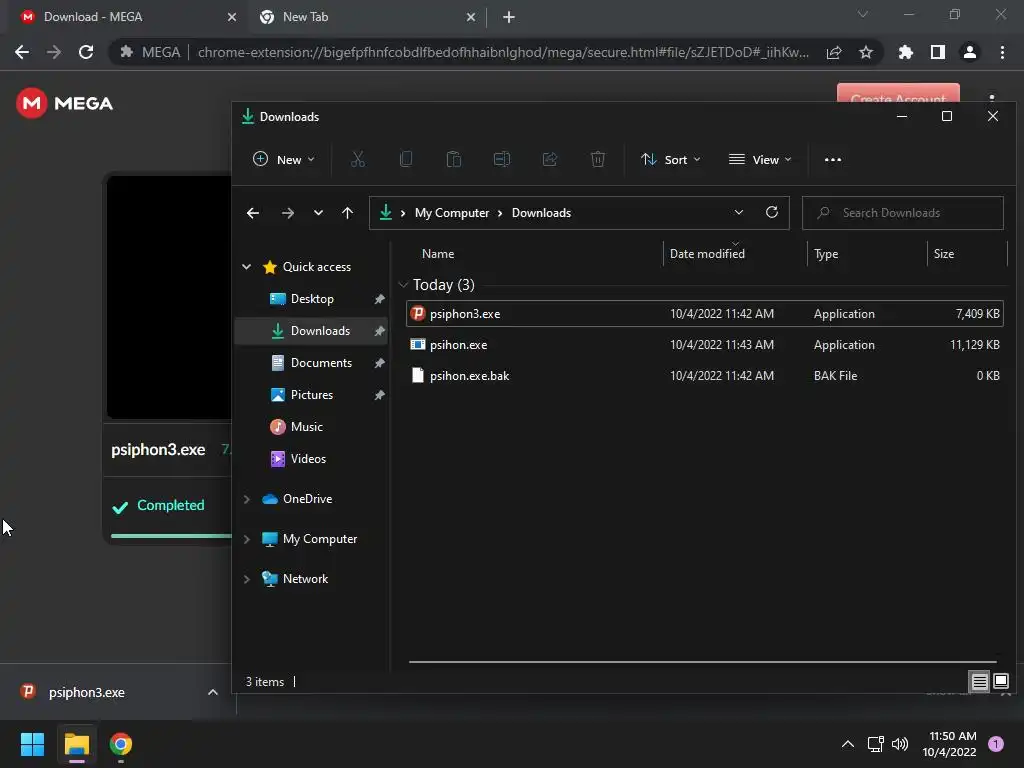1024x768 pixels.
Task: Expand the address bar history dropdown
Action: 739,213
